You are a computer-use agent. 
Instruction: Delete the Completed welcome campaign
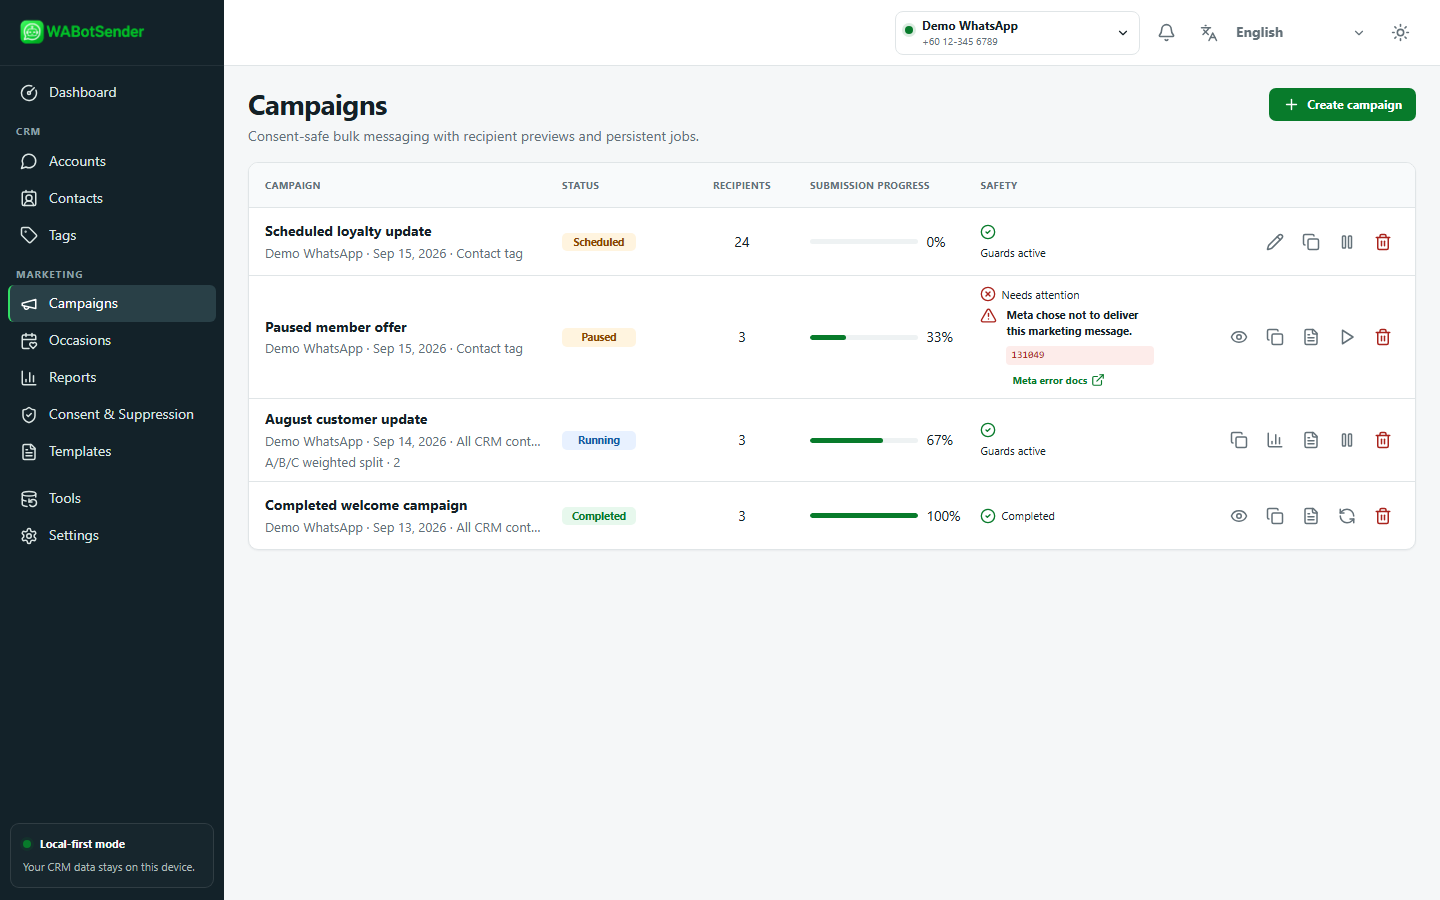point(1383,516)
